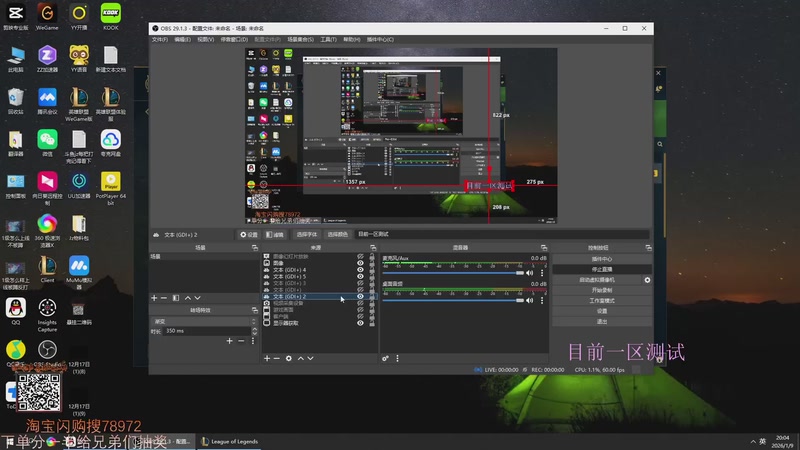Switch to League of Legends in taskbar
The width and height of the screenshot is (800, 450).
tap(230, 442)
